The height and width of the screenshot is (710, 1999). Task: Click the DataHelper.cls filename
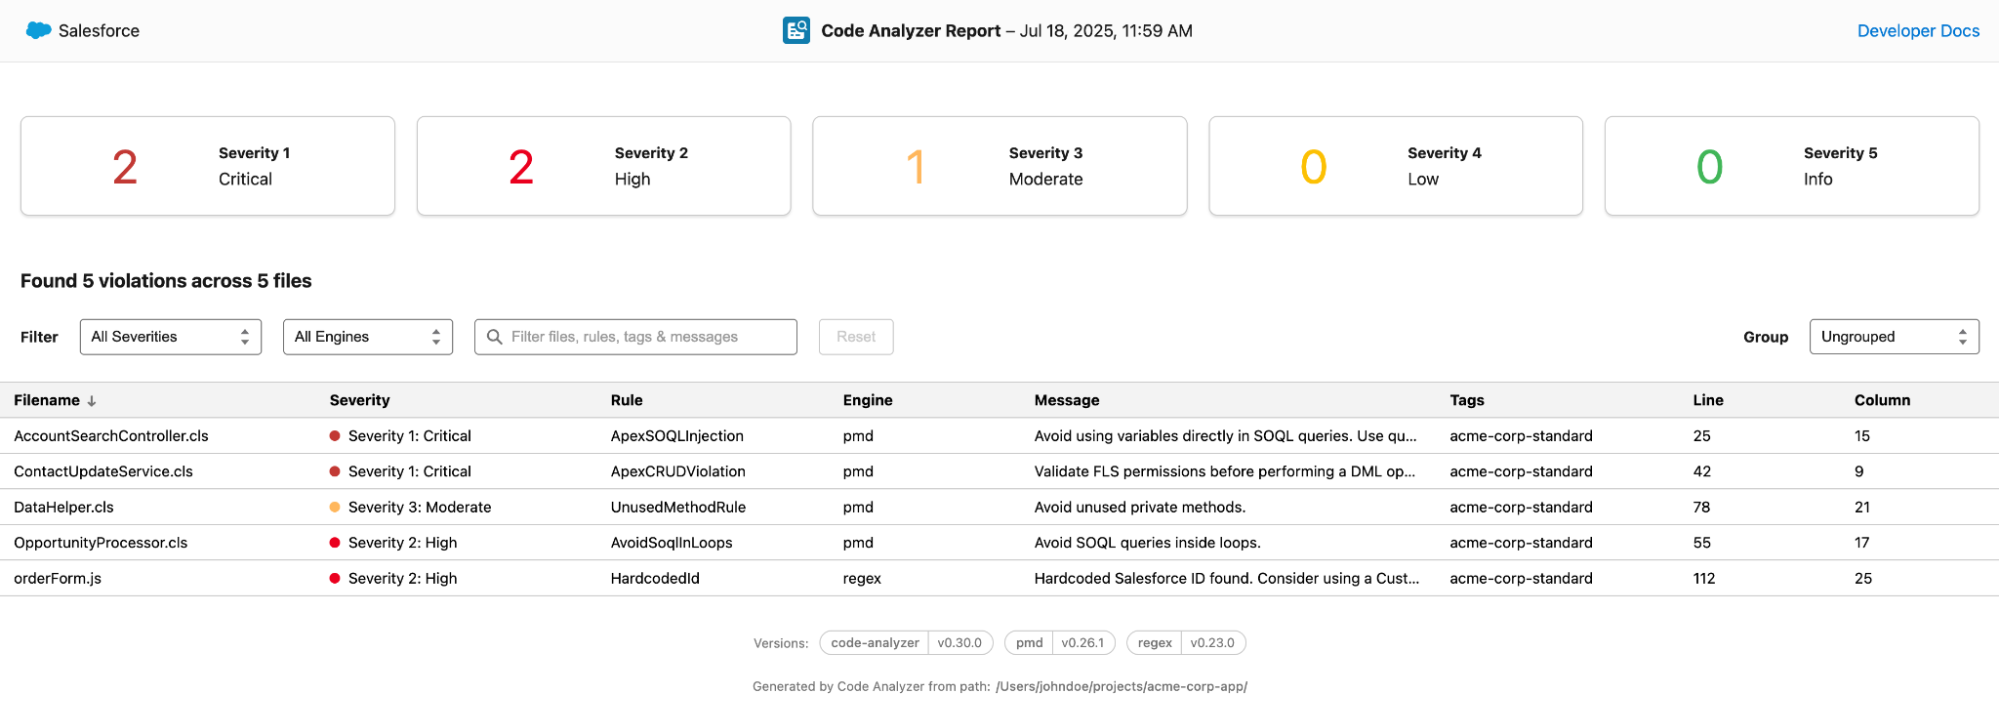64,507
